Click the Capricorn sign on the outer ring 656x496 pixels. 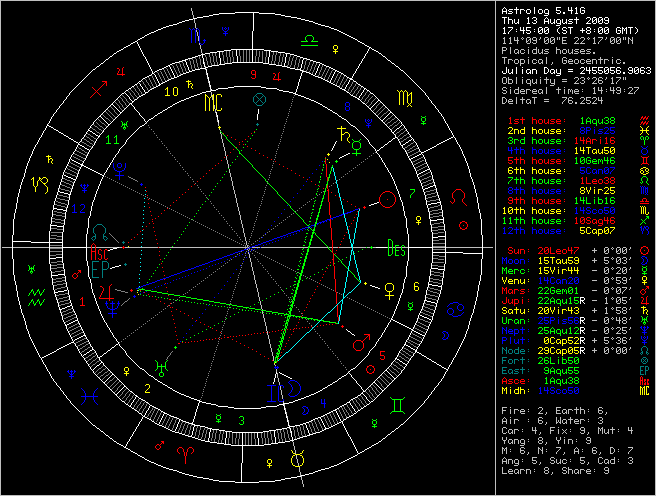tap(45, 183)
